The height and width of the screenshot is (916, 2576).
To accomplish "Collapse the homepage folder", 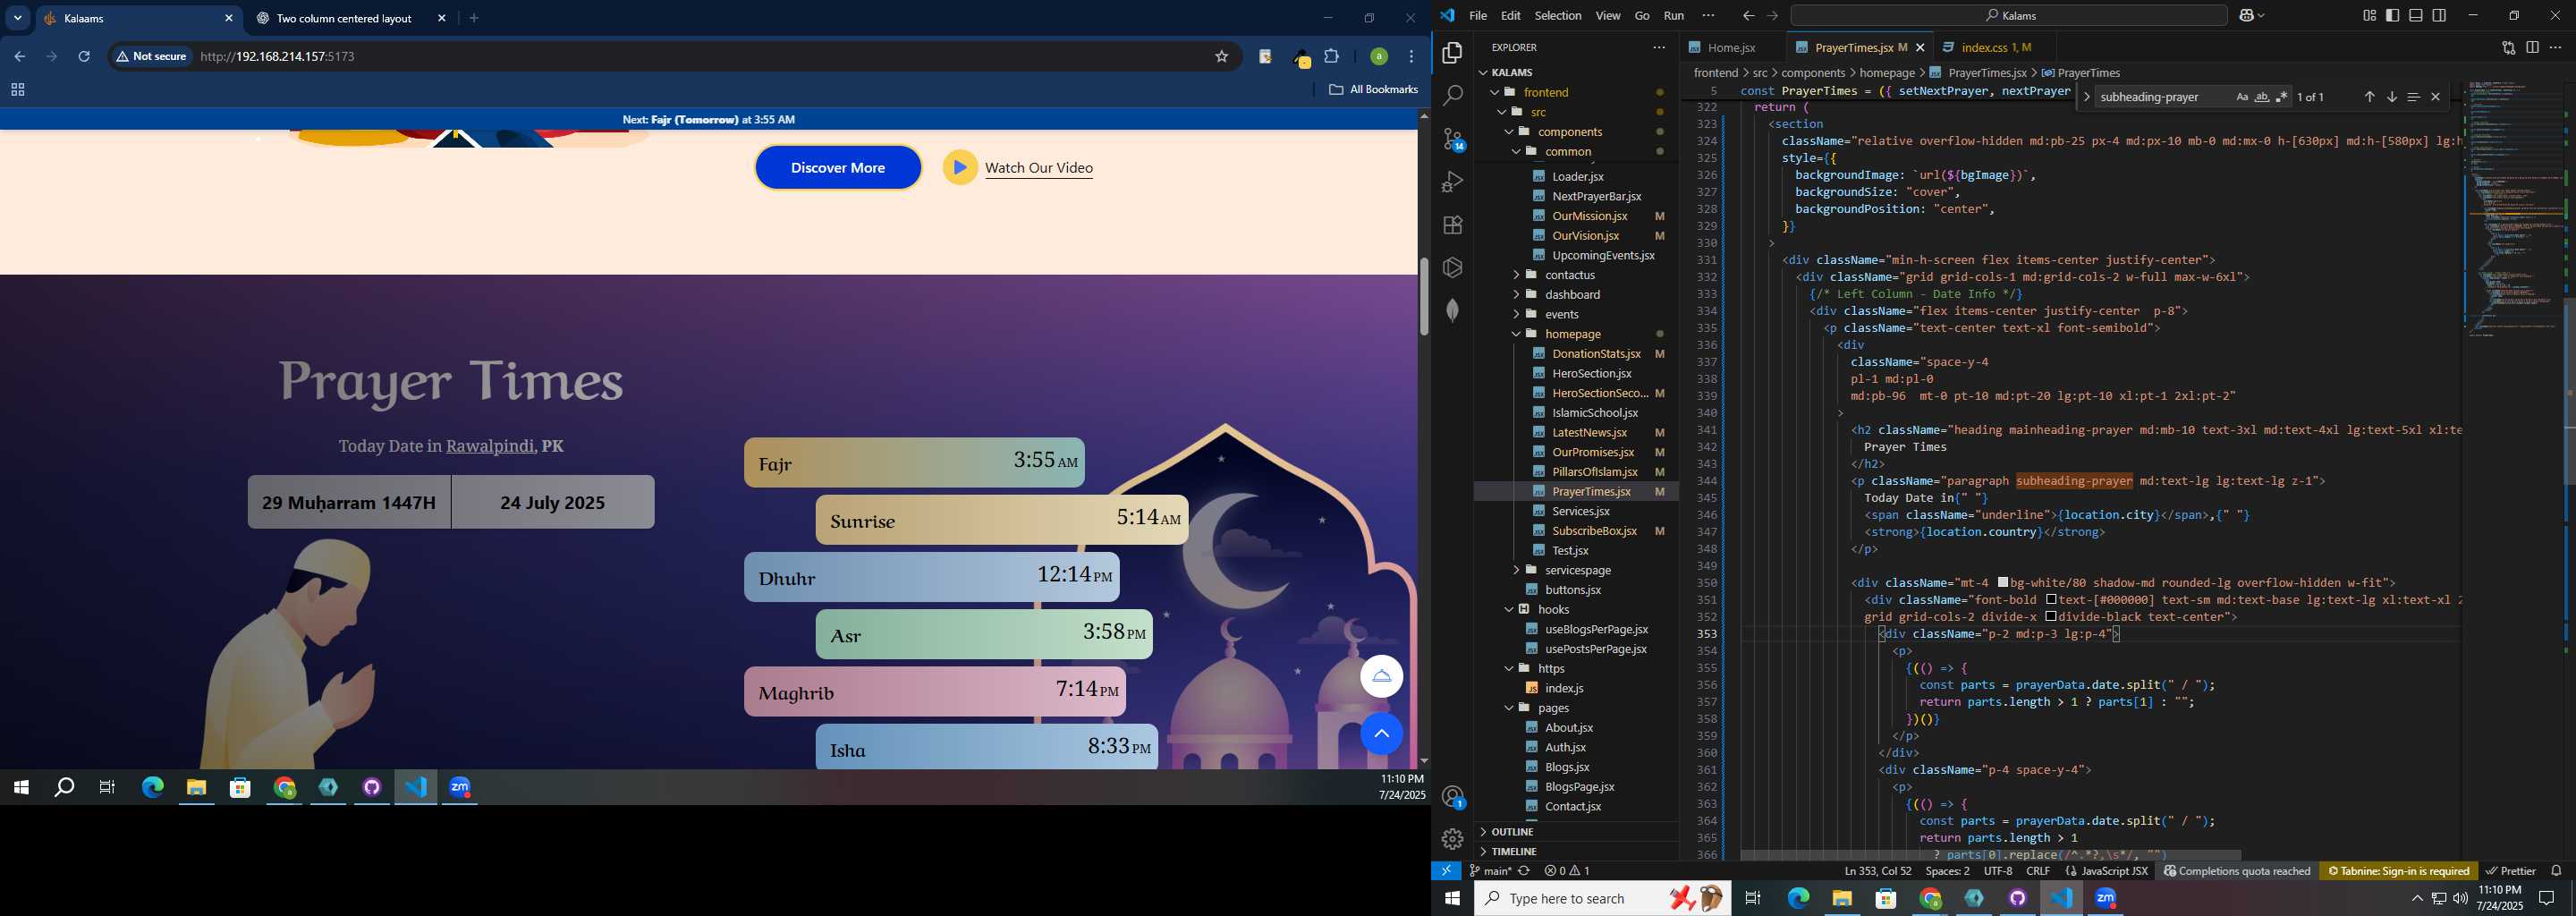I will pos(1516,334).
